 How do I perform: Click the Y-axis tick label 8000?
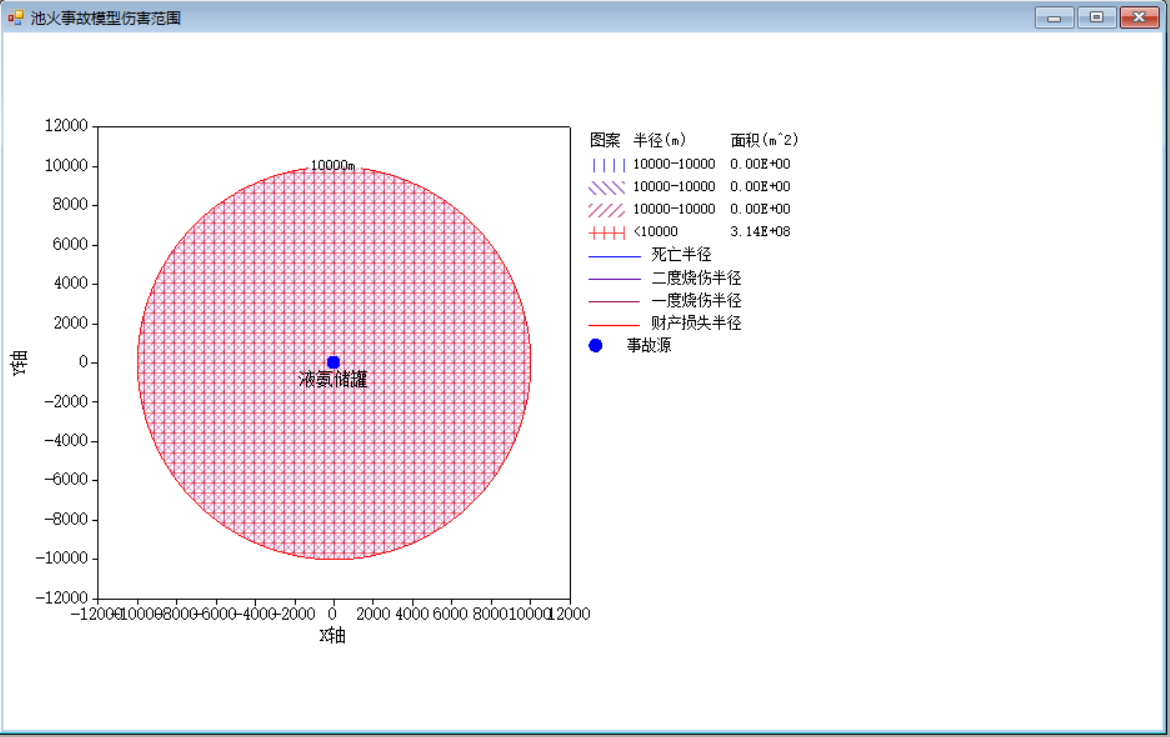70,204
